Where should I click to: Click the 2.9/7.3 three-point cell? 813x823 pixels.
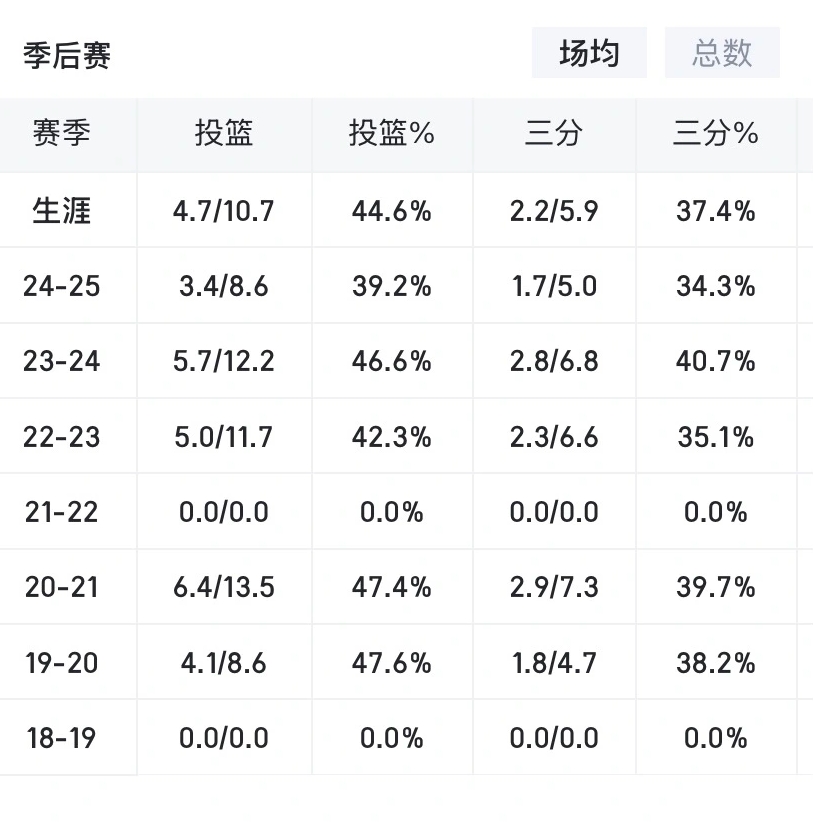click(x=553, y=587)
